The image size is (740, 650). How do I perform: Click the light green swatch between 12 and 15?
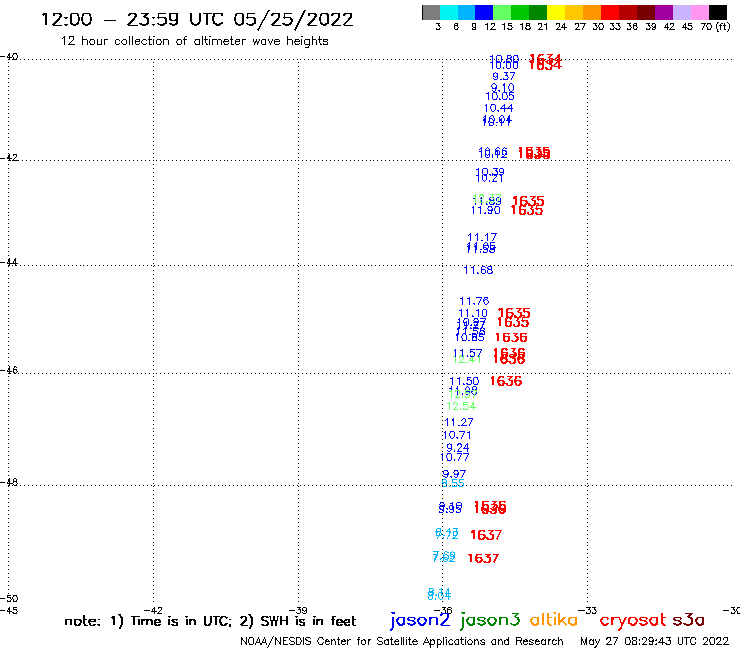502,12
